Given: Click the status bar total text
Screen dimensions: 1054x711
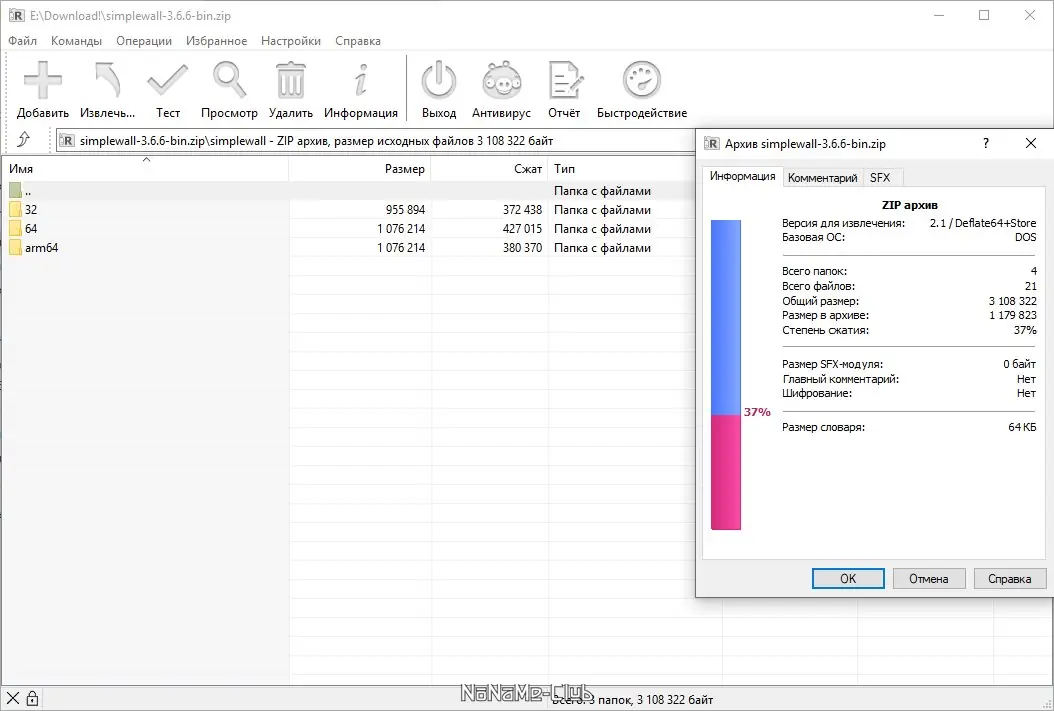Looking at the screenshot, I should coord(632,700).
